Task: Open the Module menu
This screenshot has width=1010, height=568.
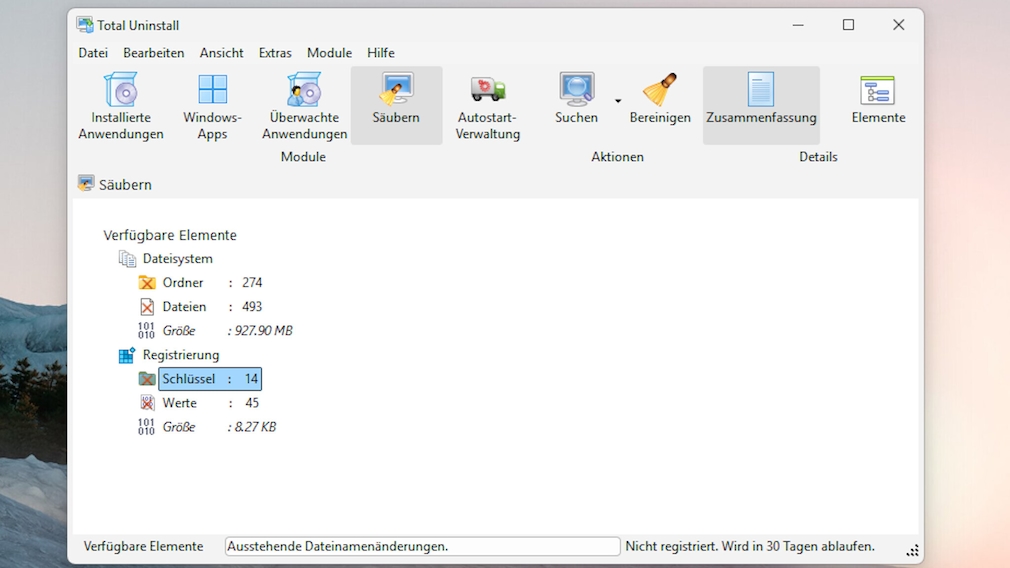Action: coord(329,53)
